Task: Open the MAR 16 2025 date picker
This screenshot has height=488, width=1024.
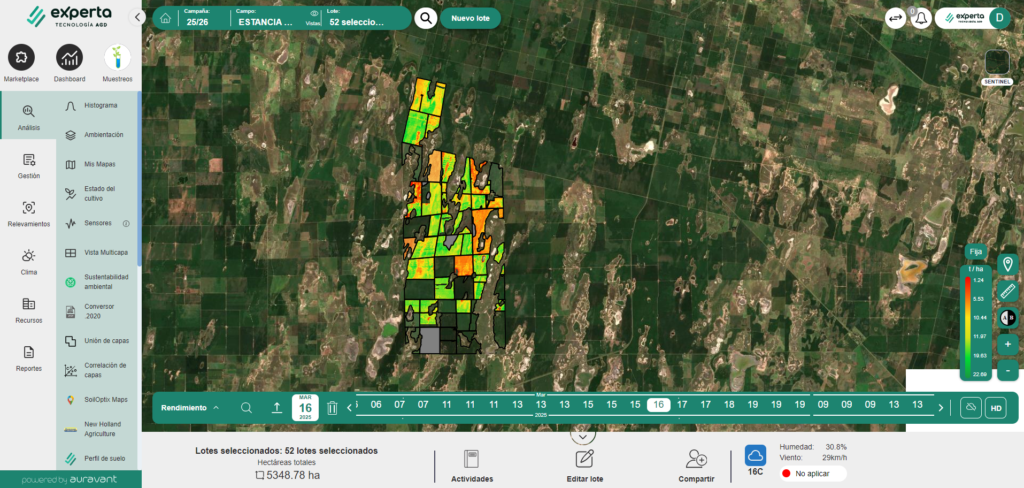Action: (x=305, y=408)
